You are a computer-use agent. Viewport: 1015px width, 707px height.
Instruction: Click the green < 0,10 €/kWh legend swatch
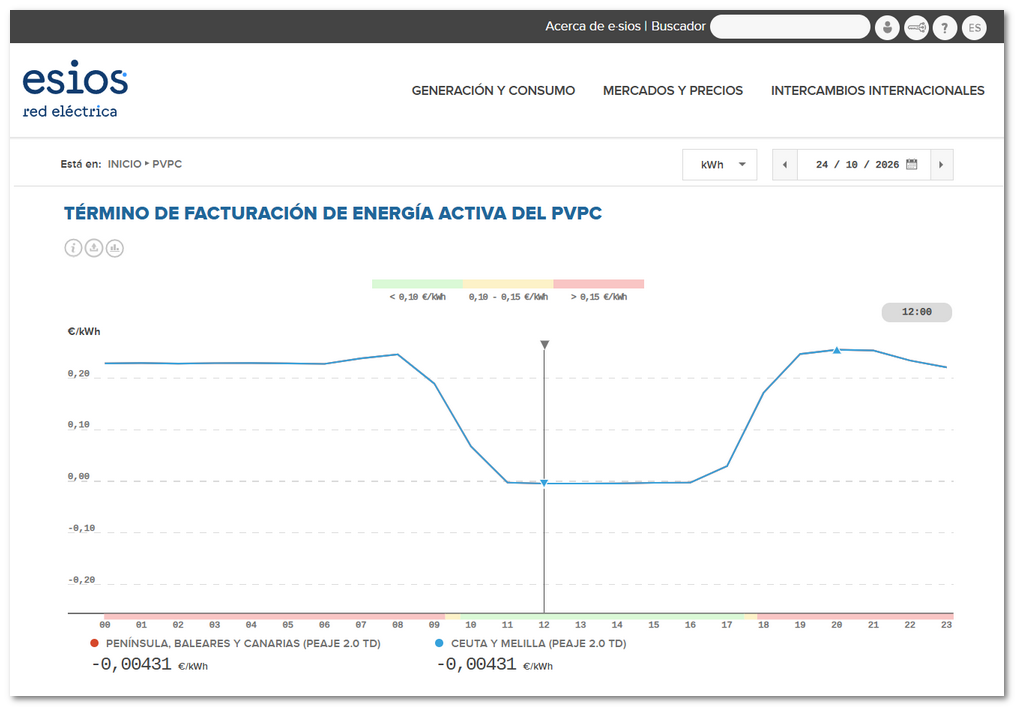coord(418,284)
